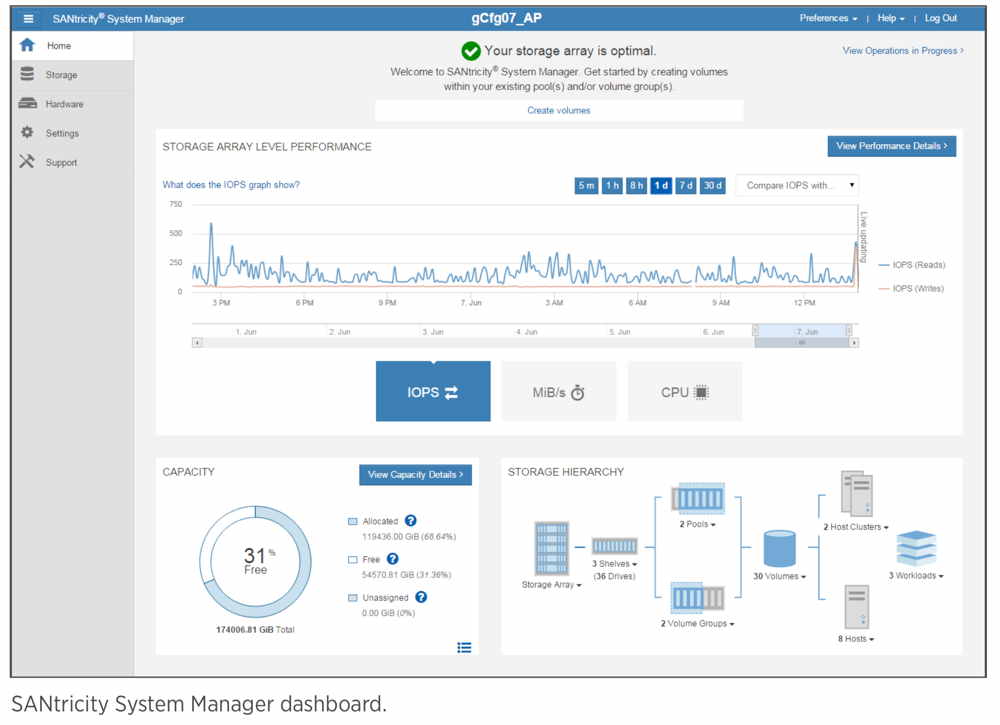The image size is (1000, 725).
Task: Open the Home menu item
Action: pyautogui.click(x=72, y=46)
